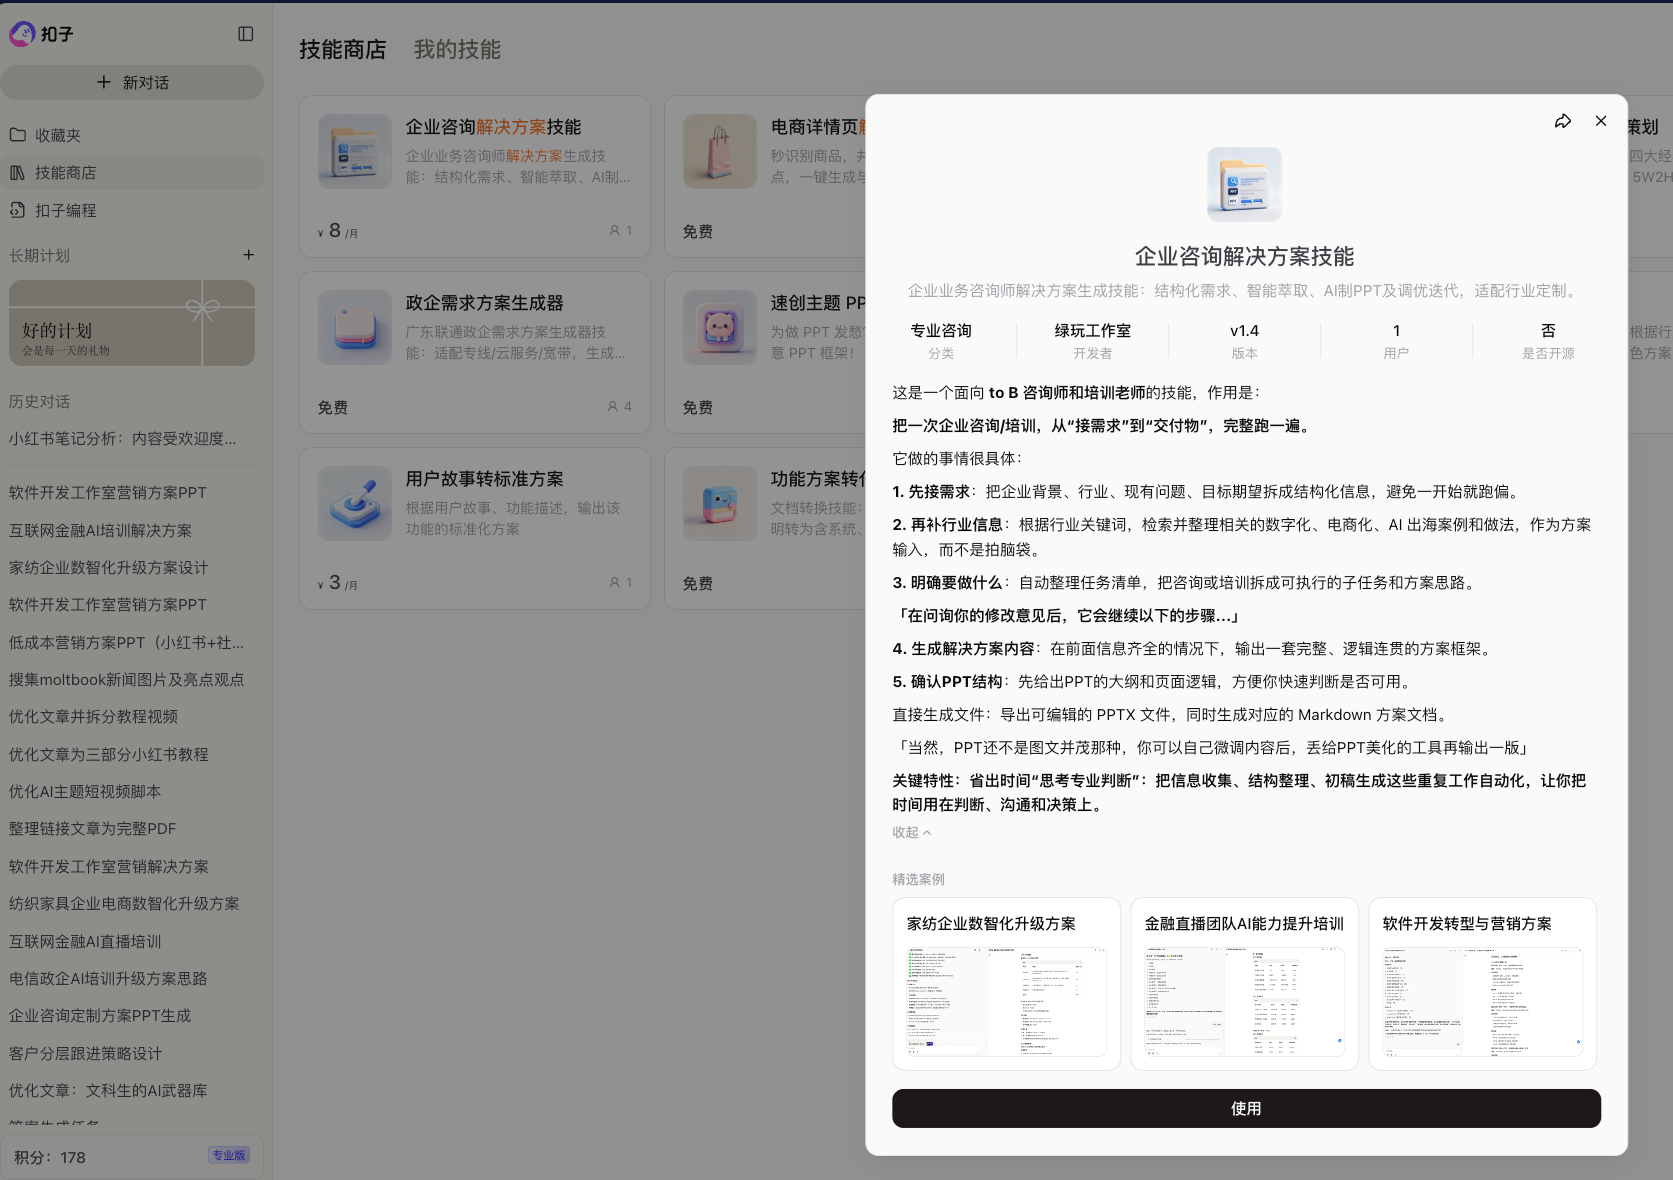
Task: Select the 技能商店 tab heading
Action: (x=342, y=50)
